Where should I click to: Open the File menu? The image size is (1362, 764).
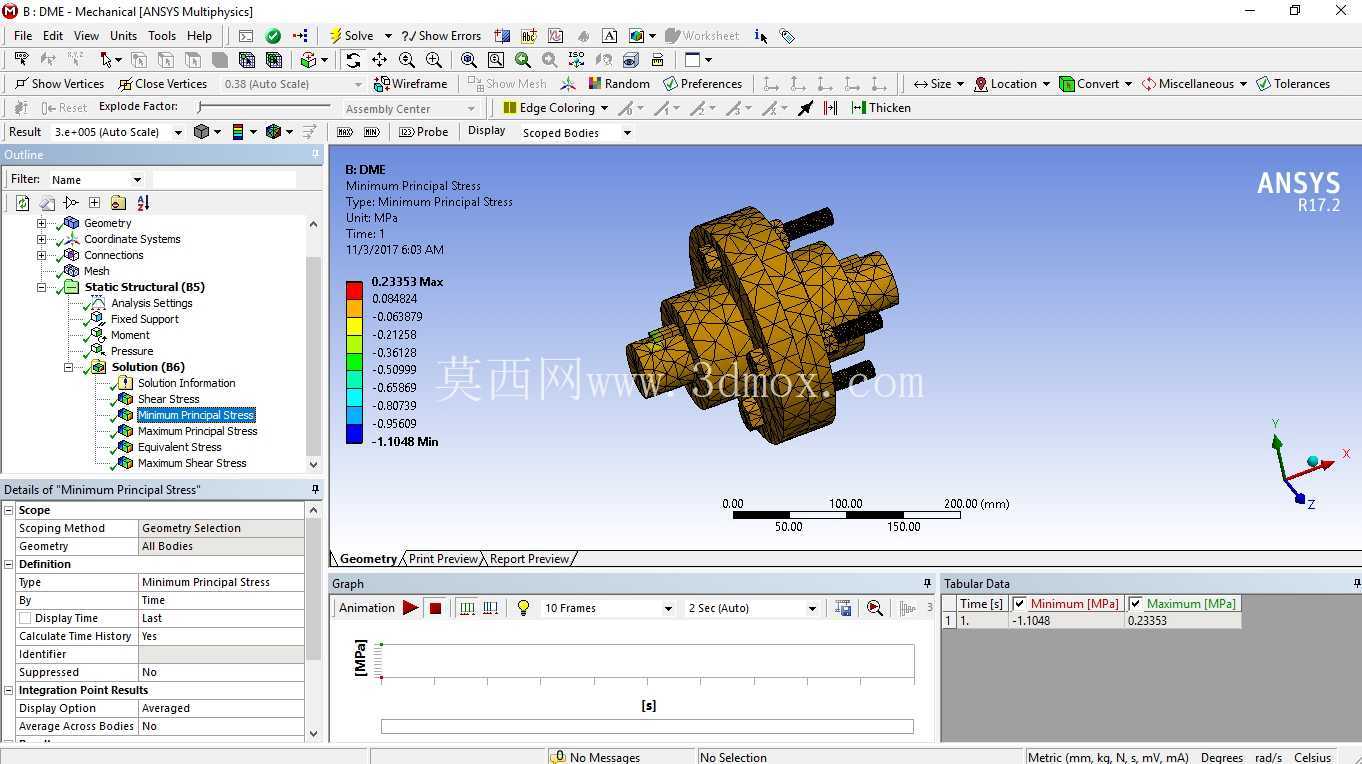(23, 36)
